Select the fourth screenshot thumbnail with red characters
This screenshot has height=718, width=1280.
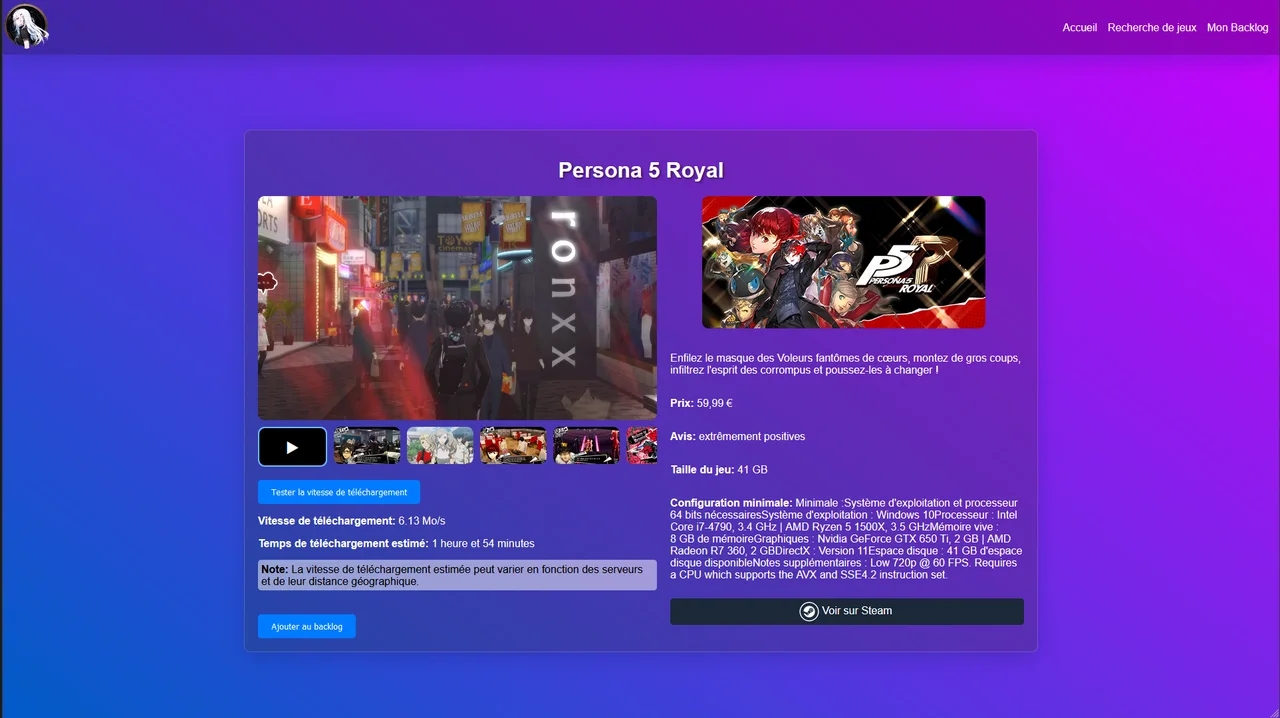(514, 446)
